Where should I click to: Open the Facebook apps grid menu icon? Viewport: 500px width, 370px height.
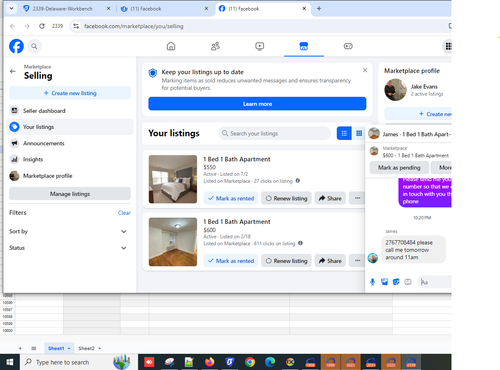click(448, 46)
